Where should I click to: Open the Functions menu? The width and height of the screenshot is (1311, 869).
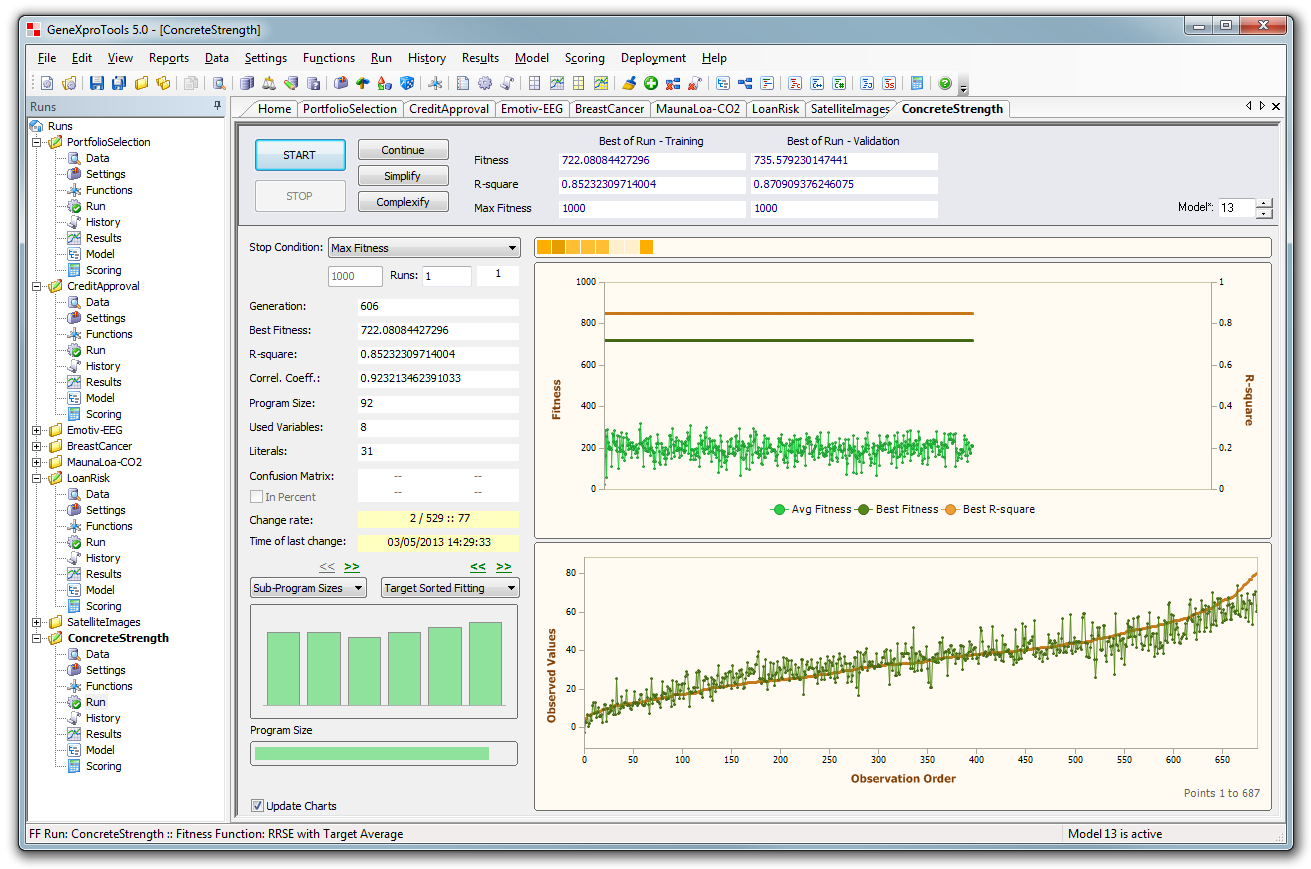point(329,58)
